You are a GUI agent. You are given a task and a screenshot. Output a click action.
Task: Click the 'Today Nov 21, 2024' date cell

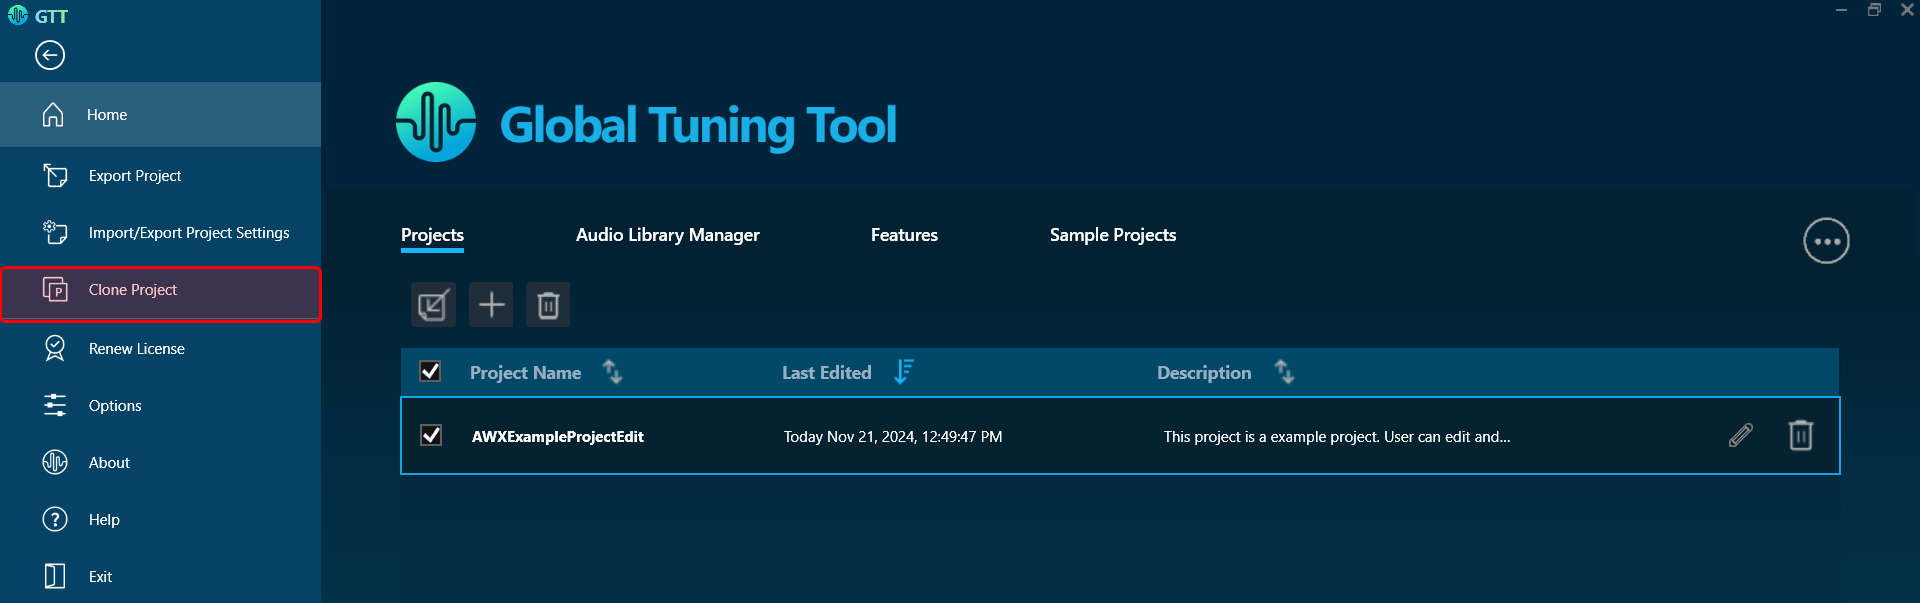(x=893, y=437)
